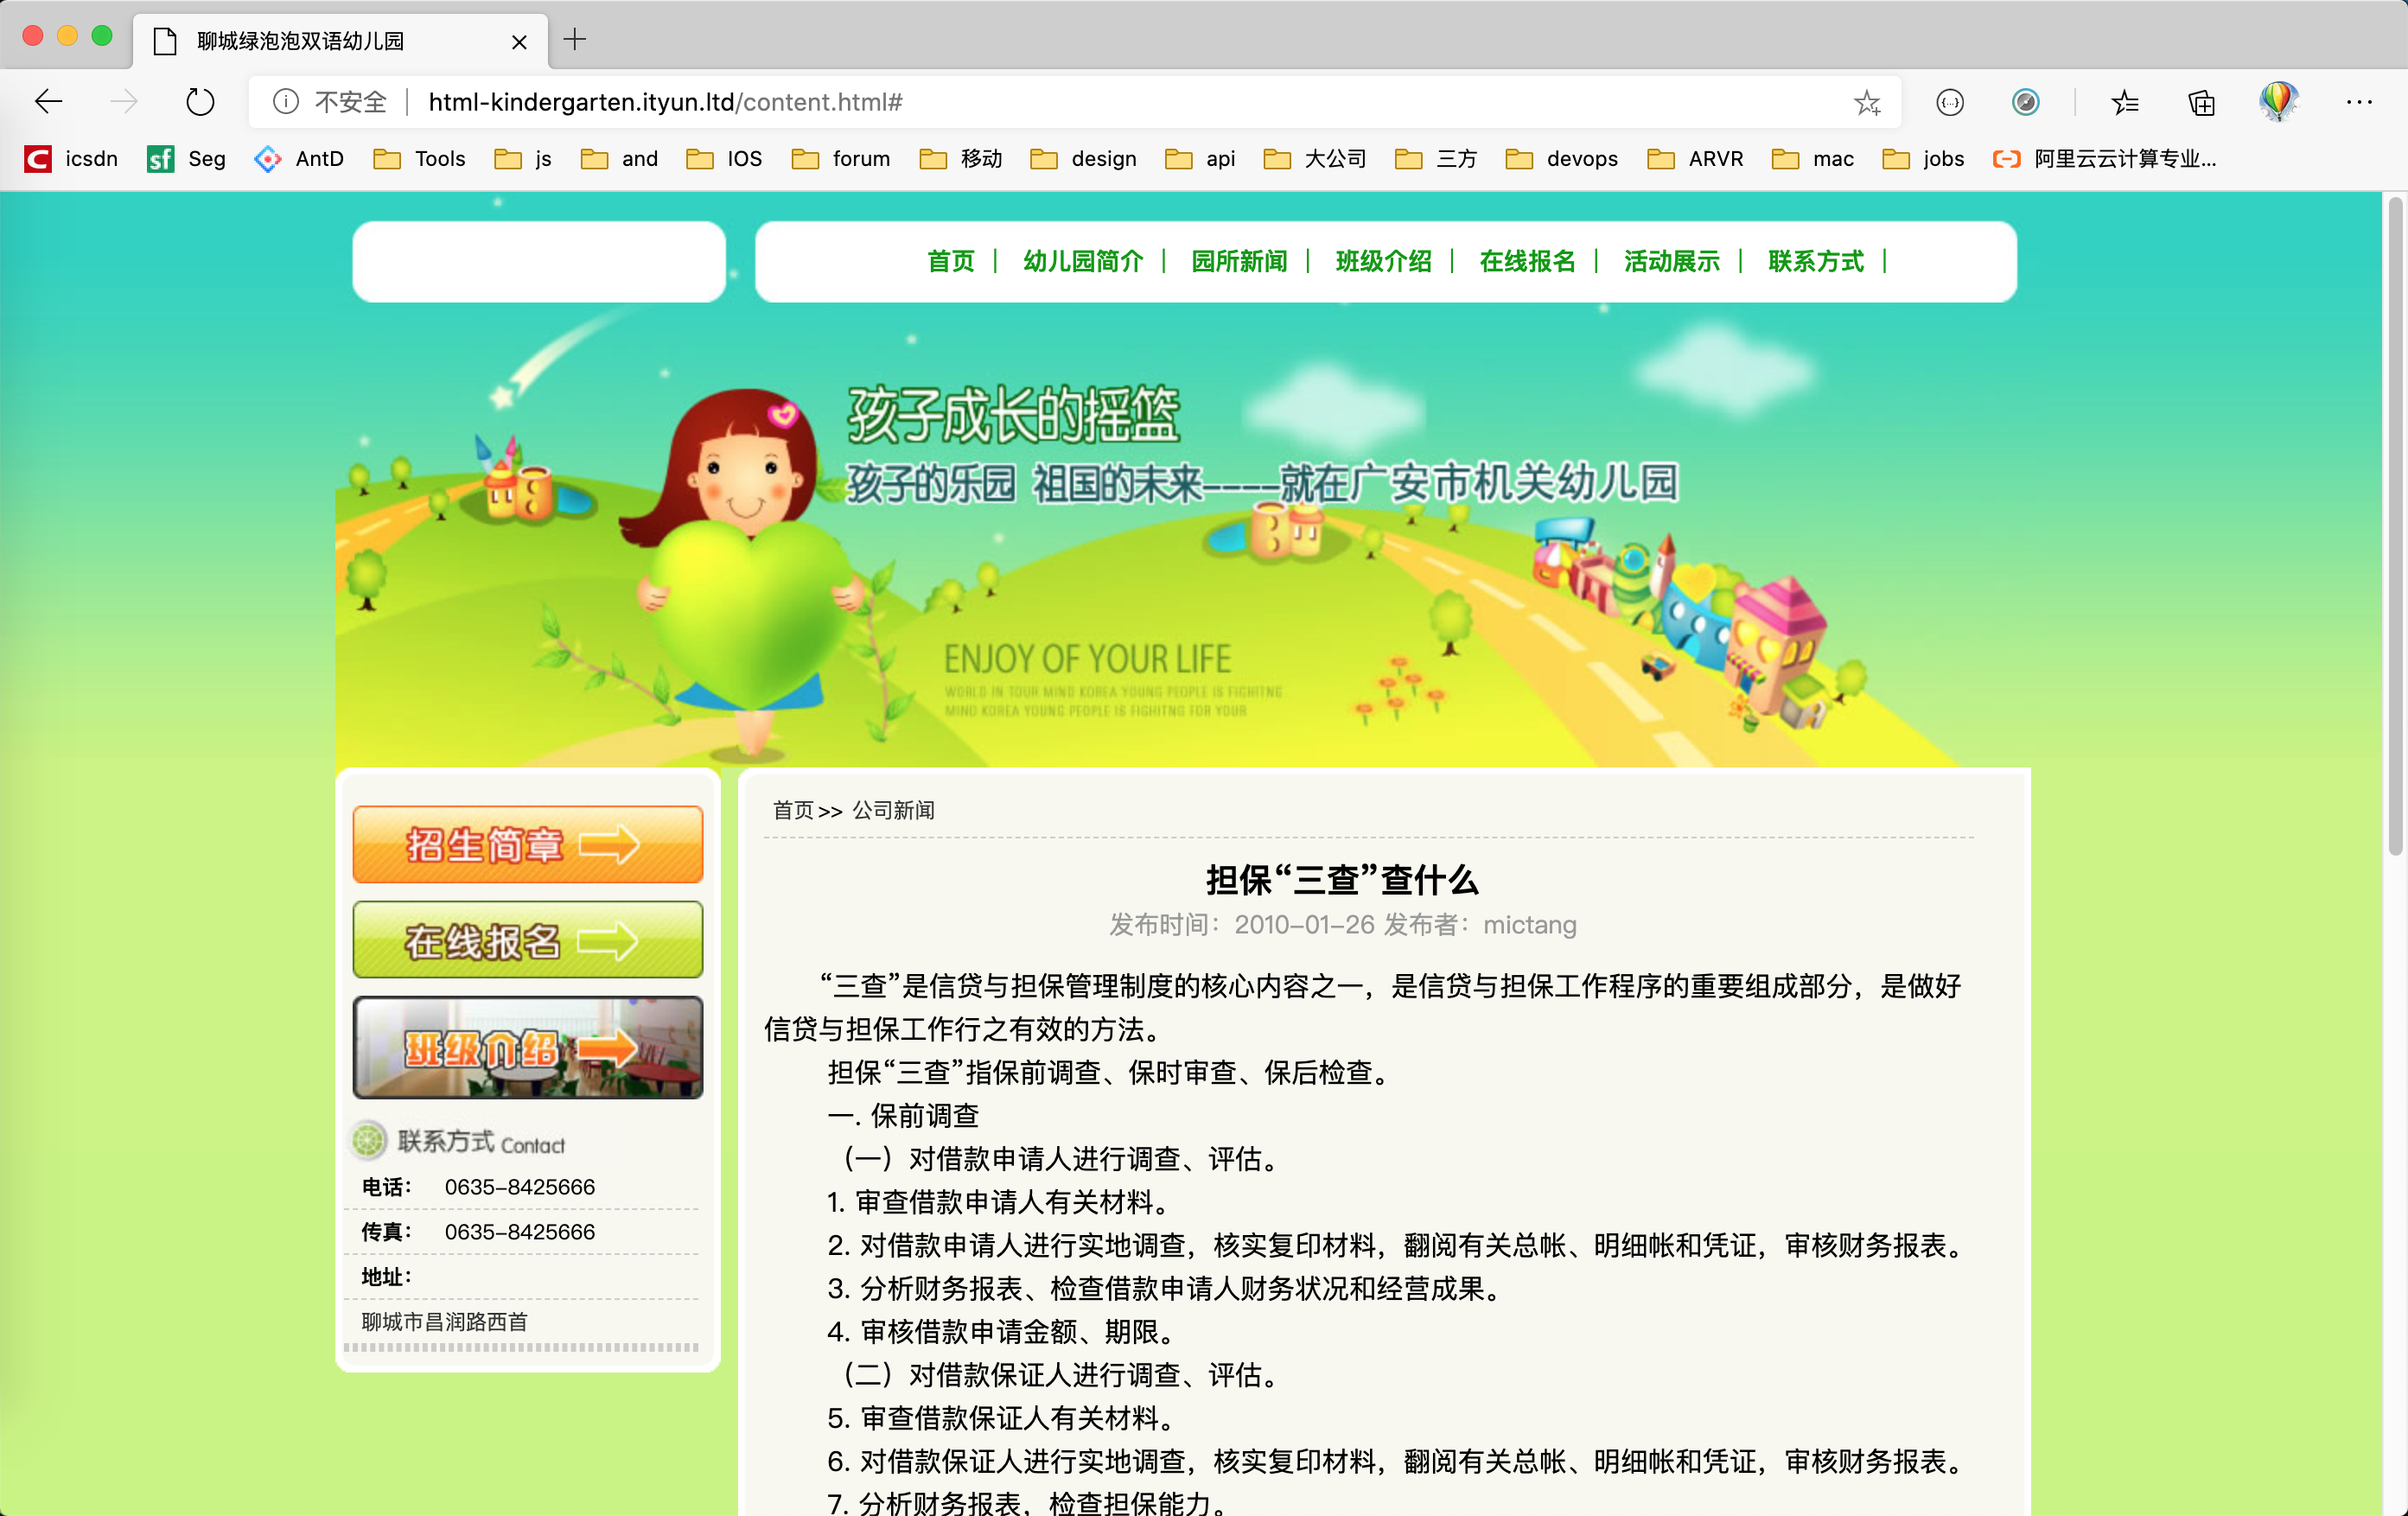Click the hot air balloon profile icon
This screenshot has width=2408, height=1516.
tap(2278, 102)
